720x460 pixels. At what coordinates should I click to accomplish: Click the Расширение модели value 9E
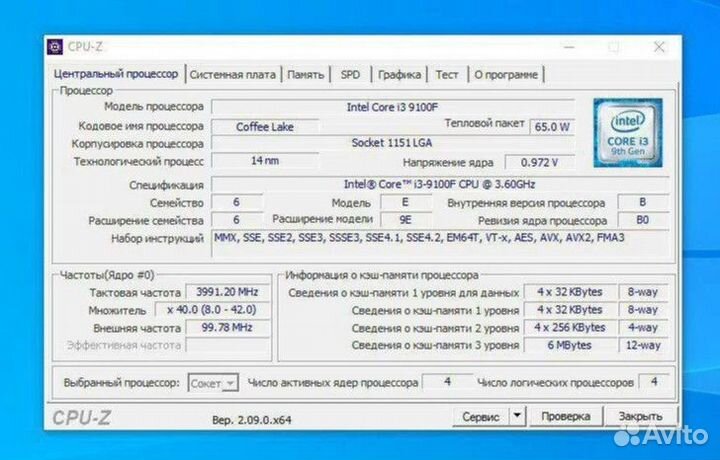click(x=405, y=220)
